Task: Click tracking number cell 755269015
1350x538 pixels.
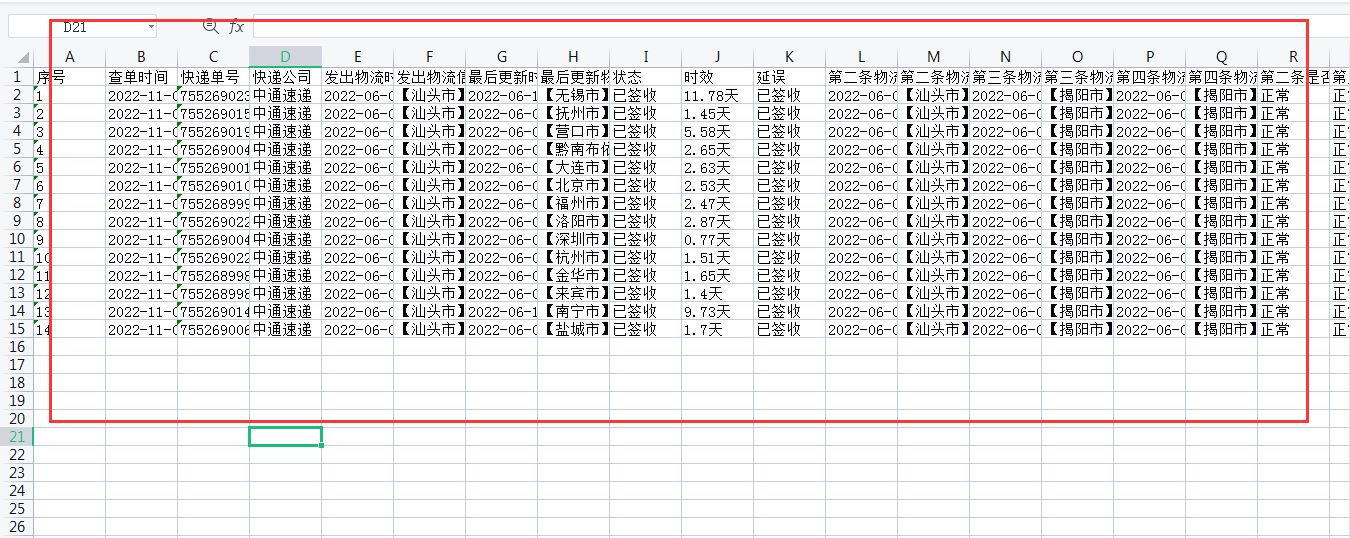Action: pos(213,113)
